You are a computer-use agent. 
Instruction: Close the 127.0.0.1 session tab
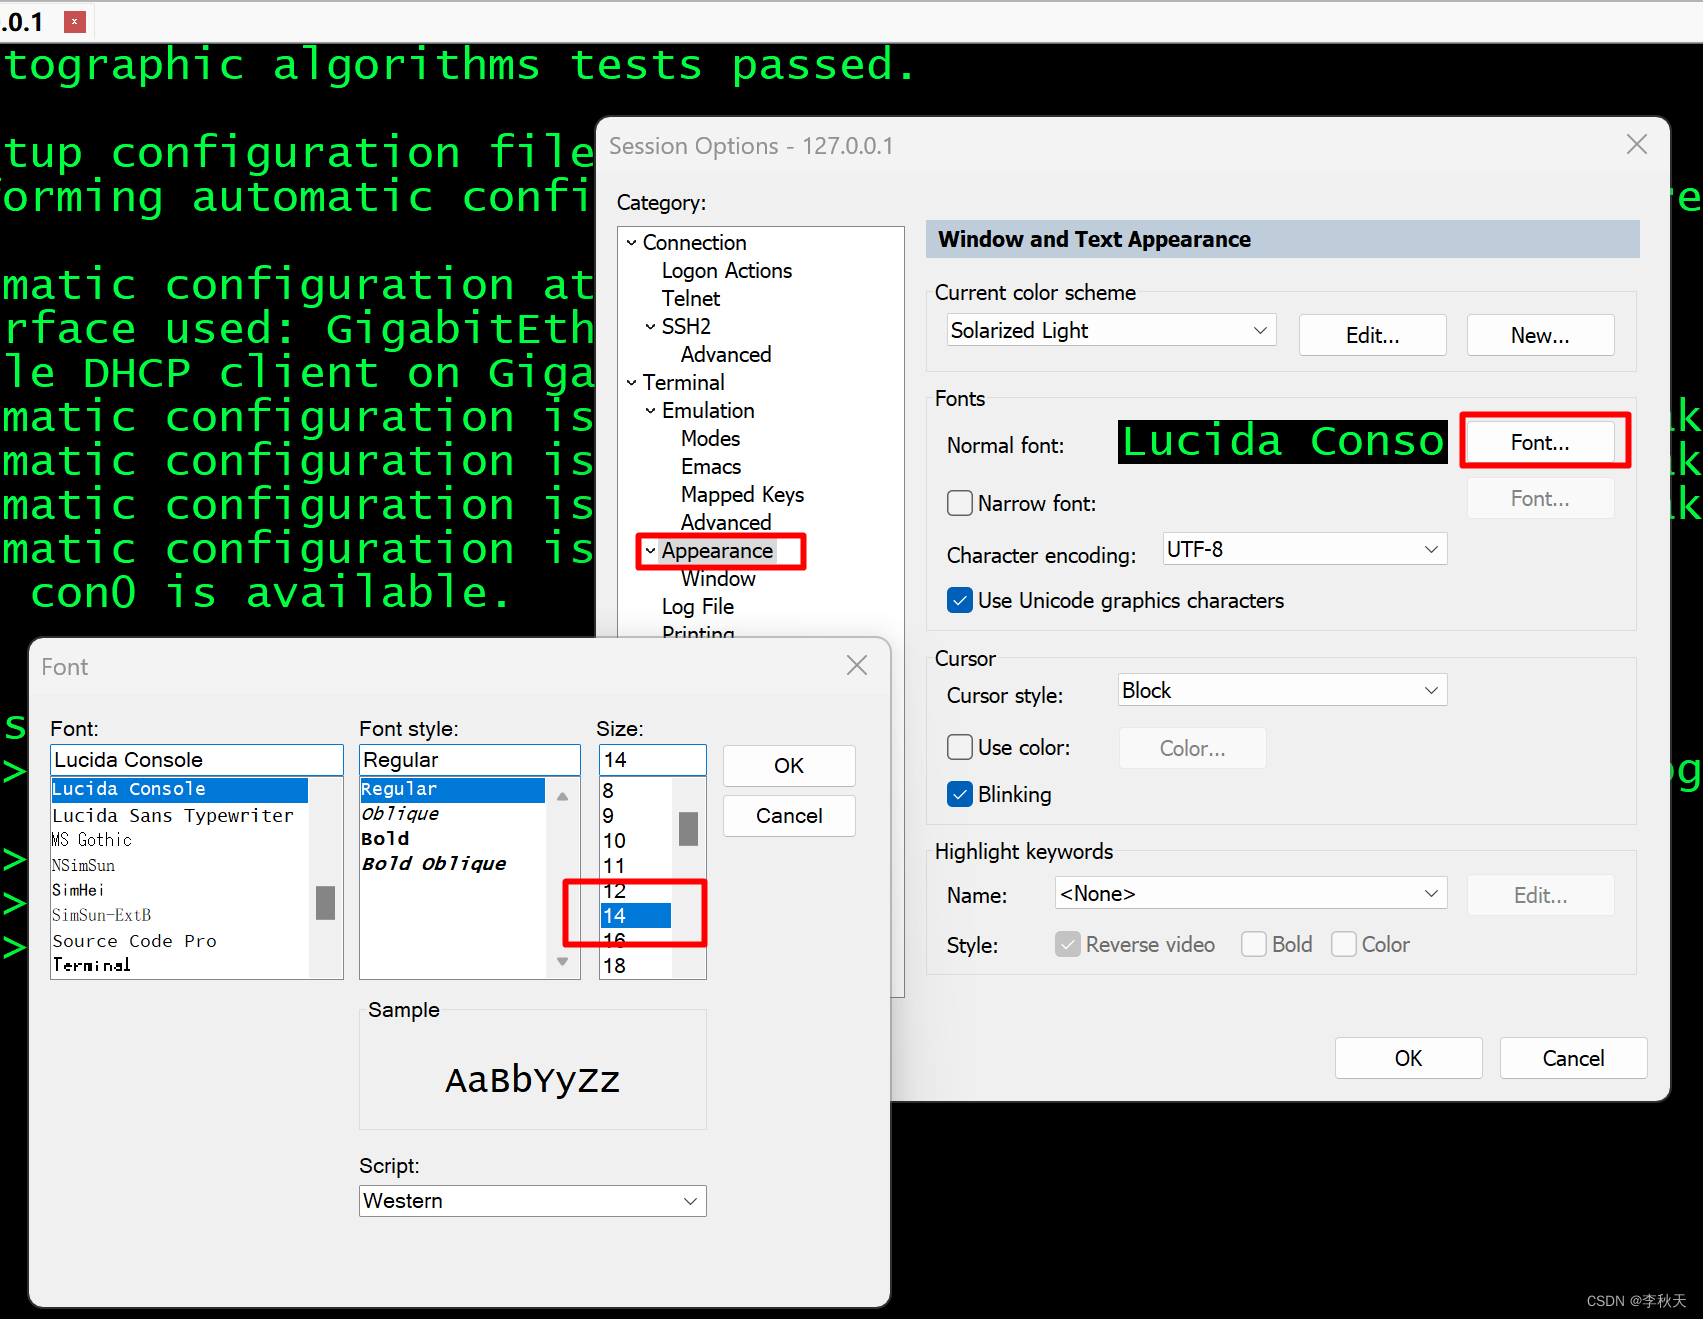[x=74, y=21]
